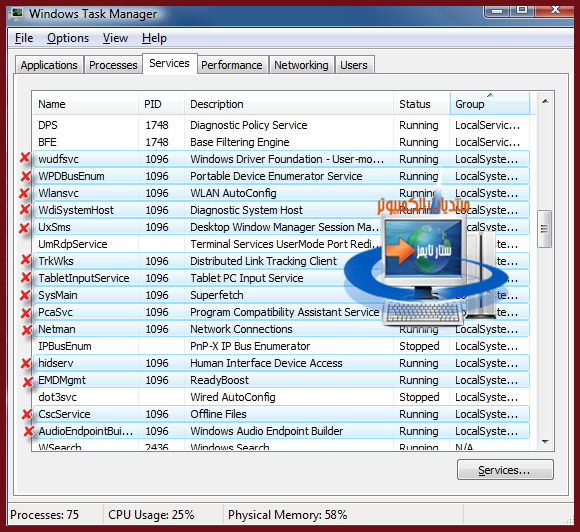
Task: Click the vertical scrollbar thumb
Action: pyautogui.click(x=544, y=229)
